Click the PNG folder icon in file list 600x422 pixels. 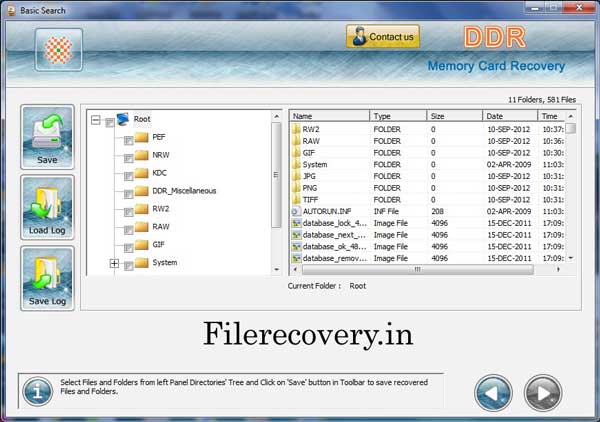point(296,188)
